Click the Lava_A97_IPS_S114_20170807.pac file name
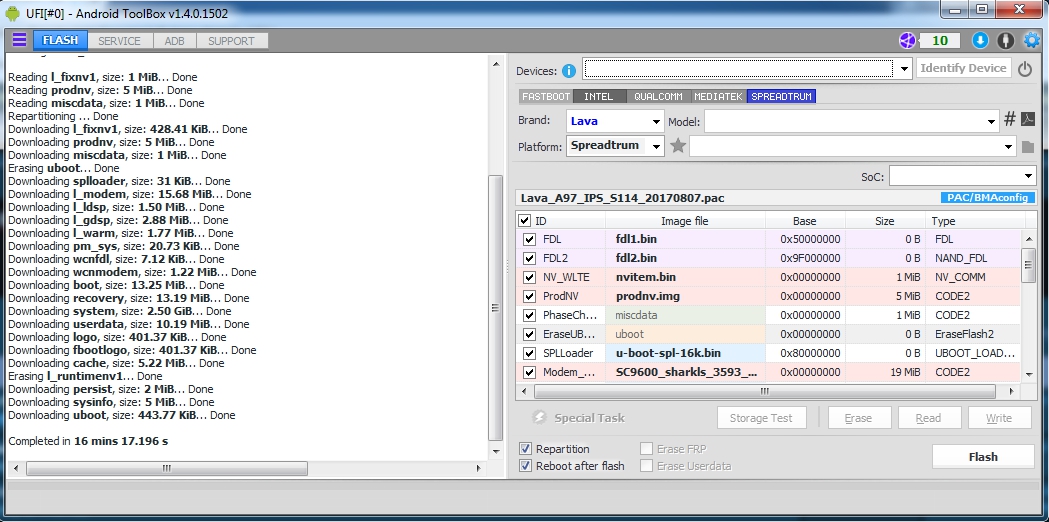The width and height of the screenshot is (1049, 522). tap(622, 198)
